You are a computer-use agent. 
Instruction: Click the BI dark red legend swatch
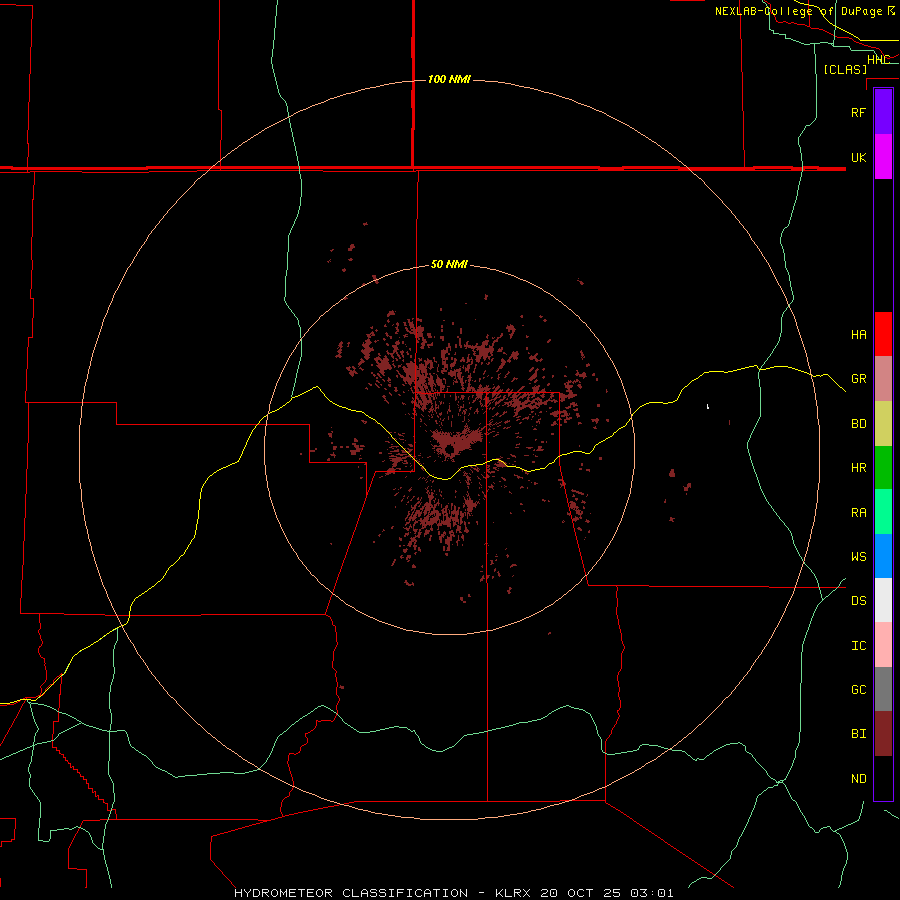coord(883,734)
